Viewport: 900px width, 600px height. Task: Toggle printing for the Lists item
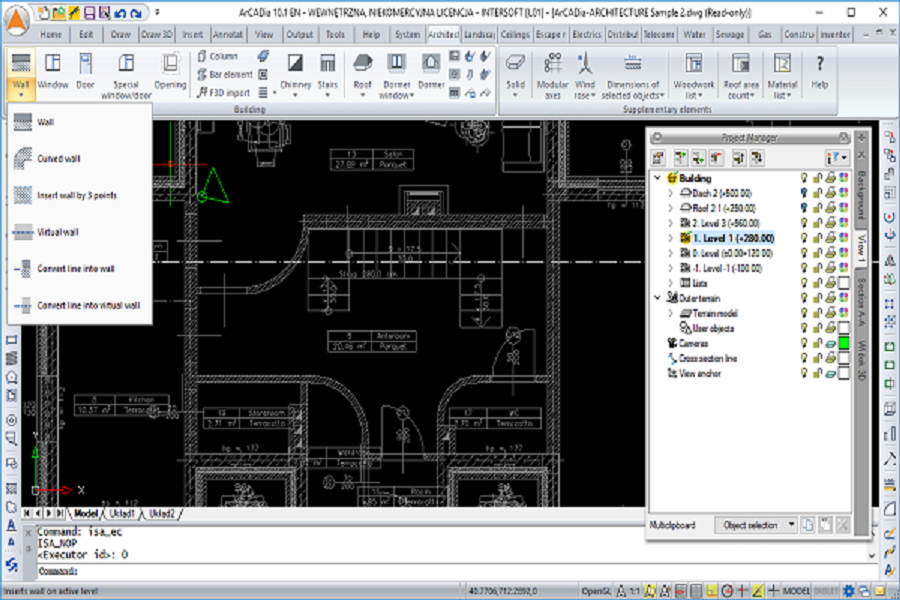(x=829, y=281)
